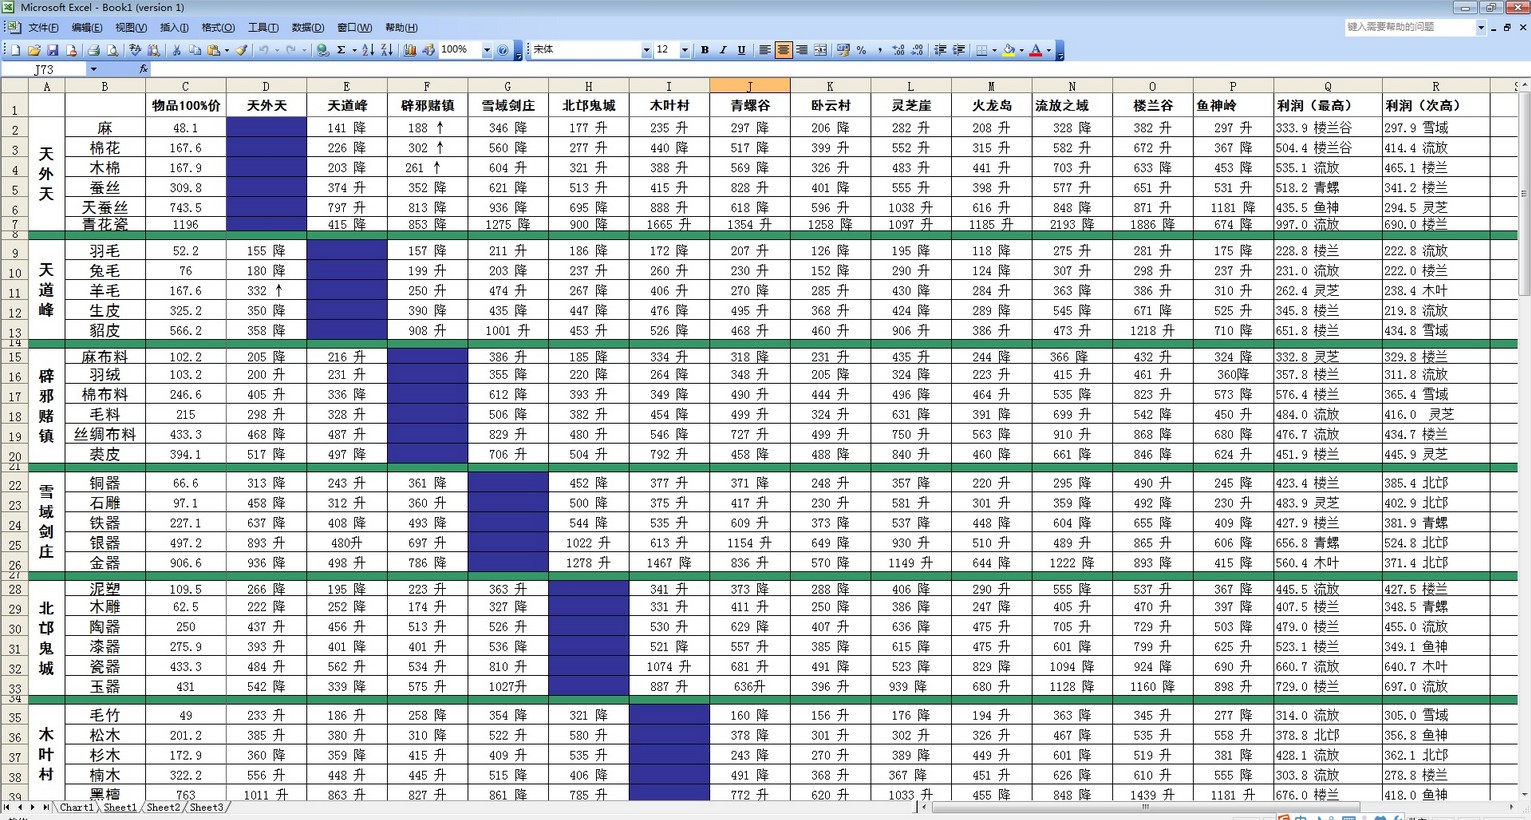
Task: Open the 格式(O) menu
Action: pos(218,28)
